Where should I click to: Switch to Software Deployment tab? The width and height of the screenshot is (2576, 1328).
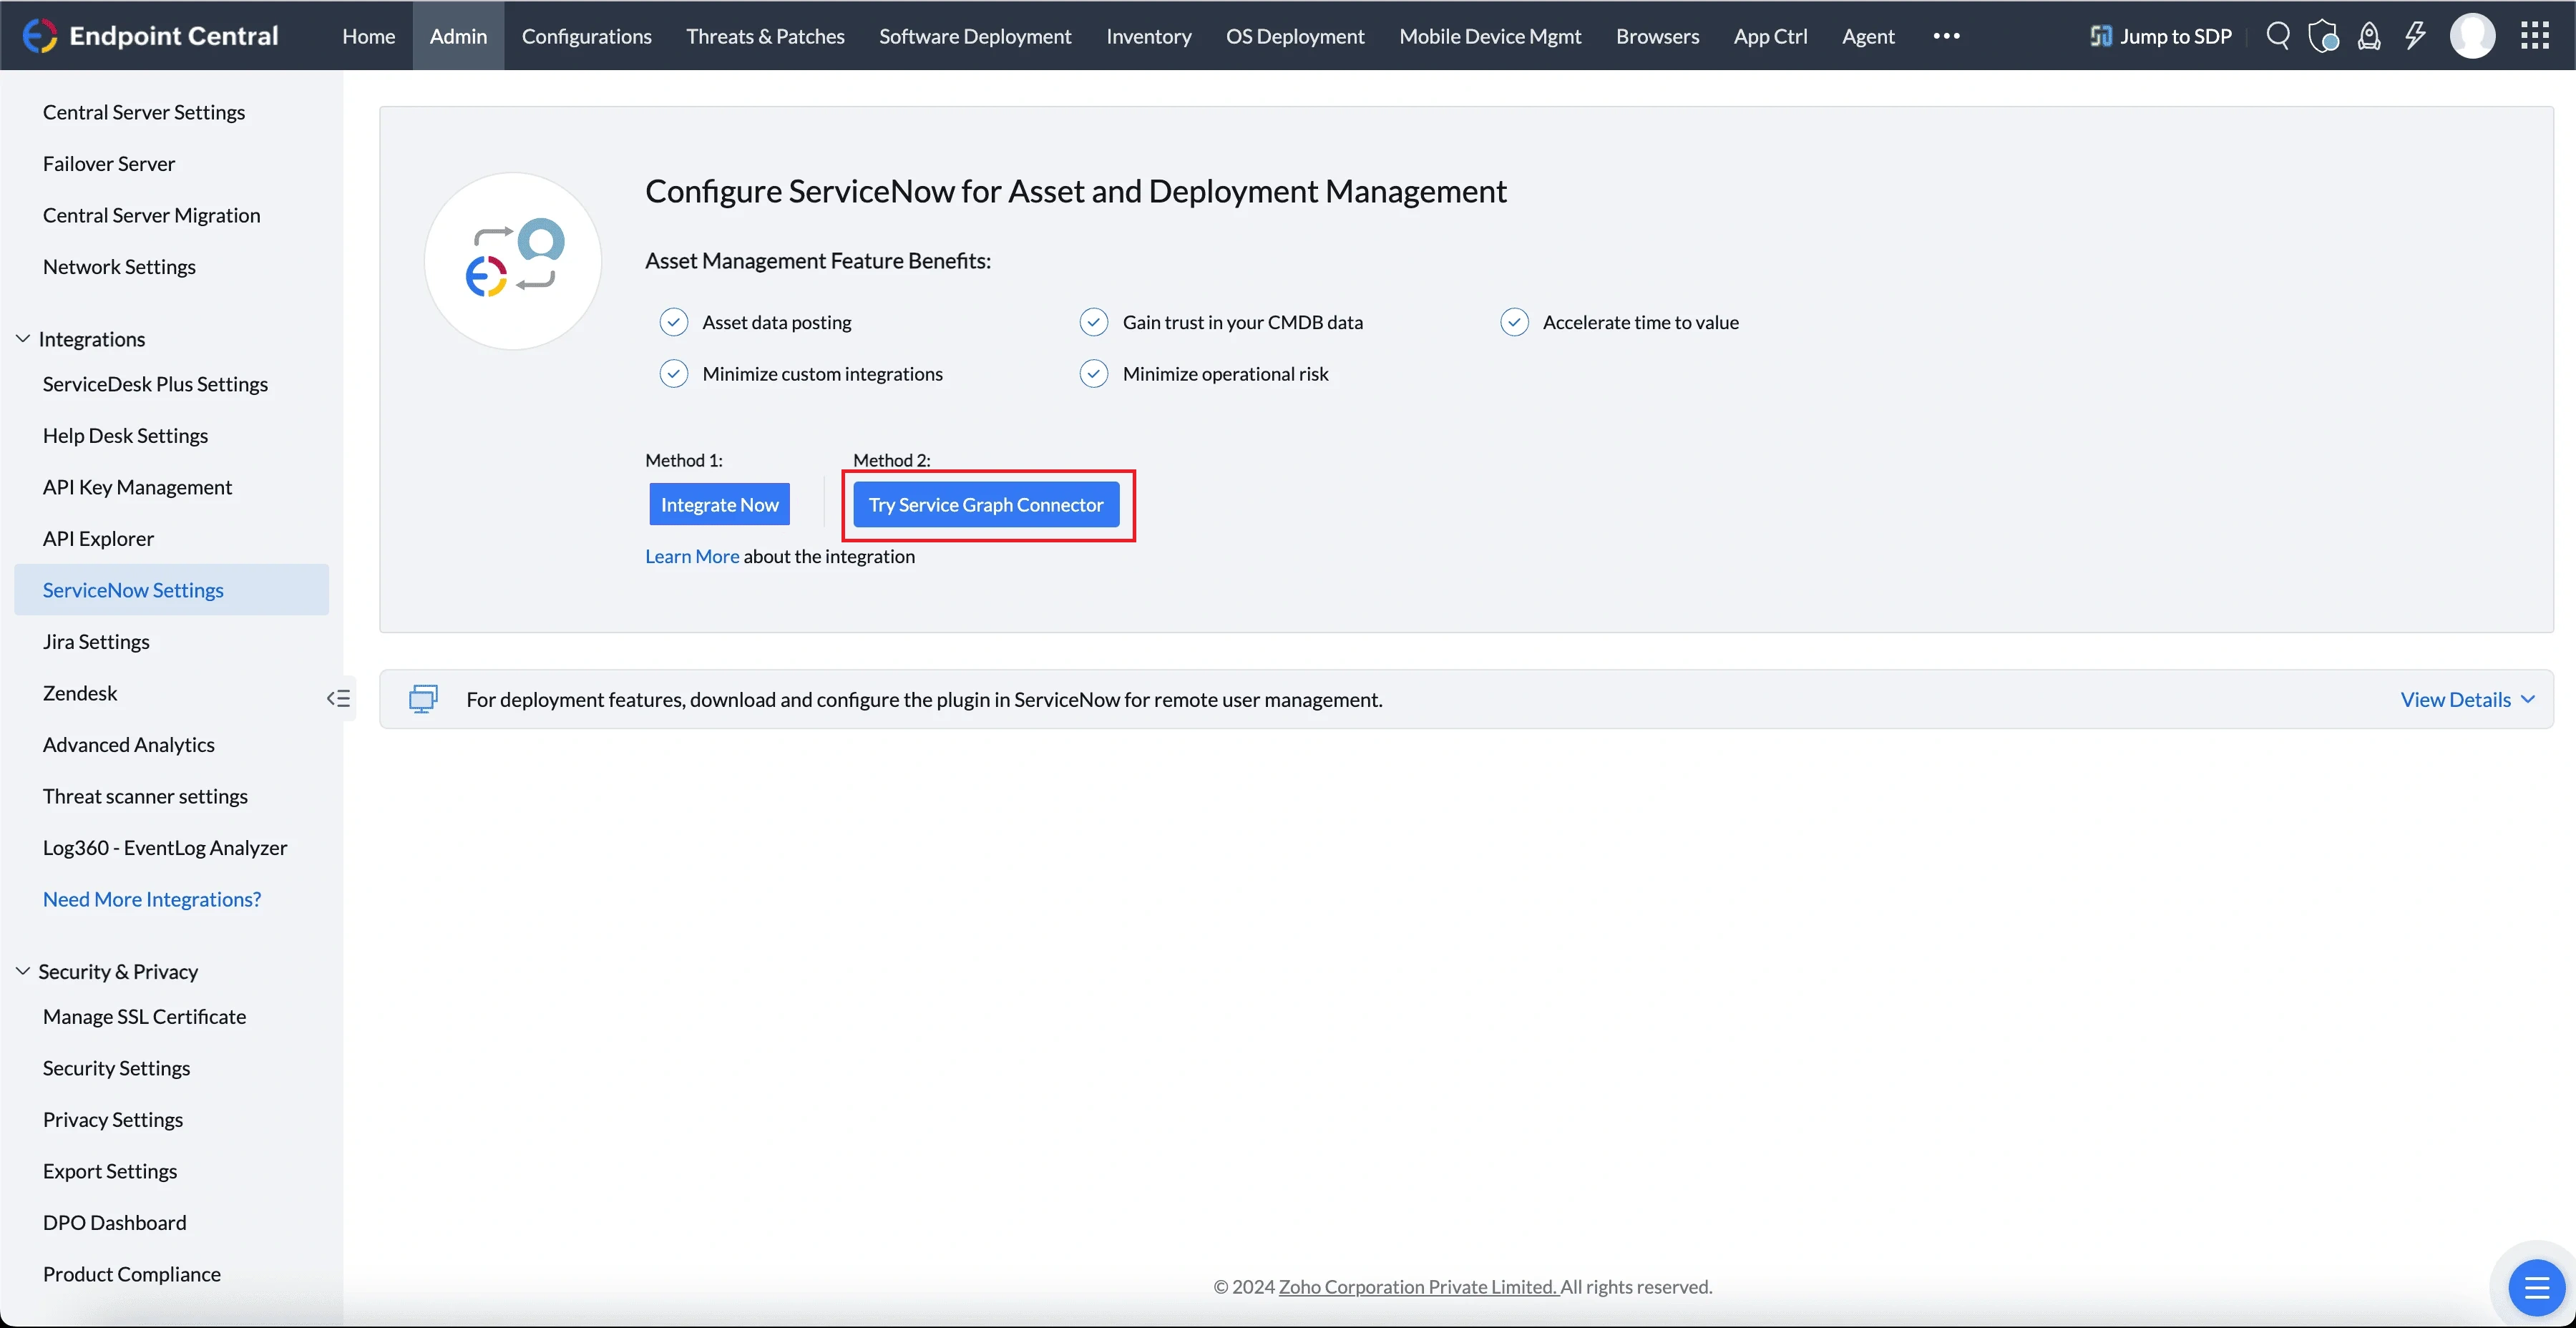point(975,36)
